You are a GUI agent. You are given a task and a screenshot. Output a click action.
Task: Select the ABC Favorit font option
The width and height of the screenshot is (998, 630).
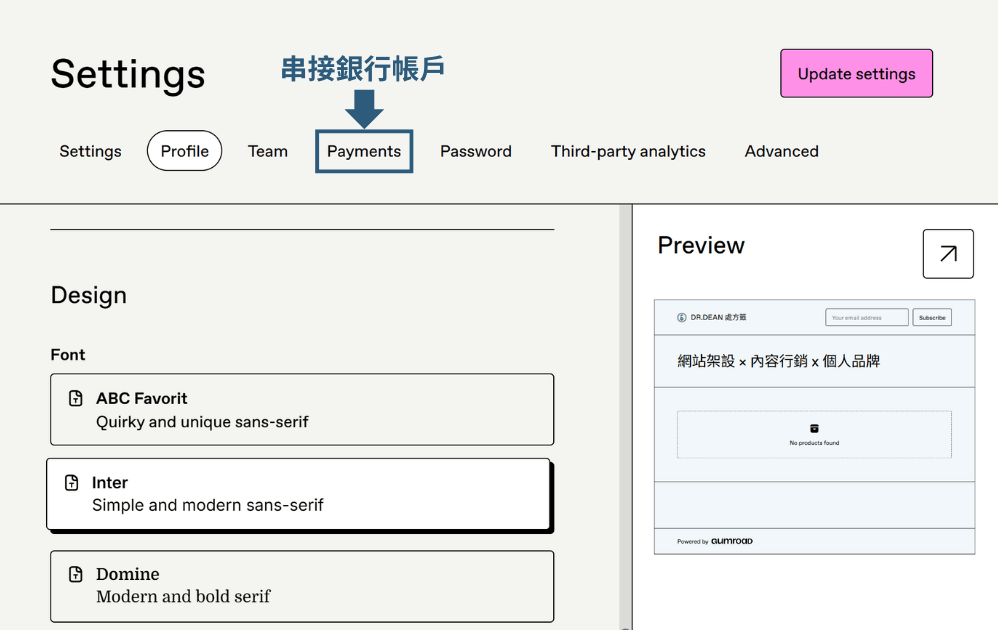coord(300,409)
